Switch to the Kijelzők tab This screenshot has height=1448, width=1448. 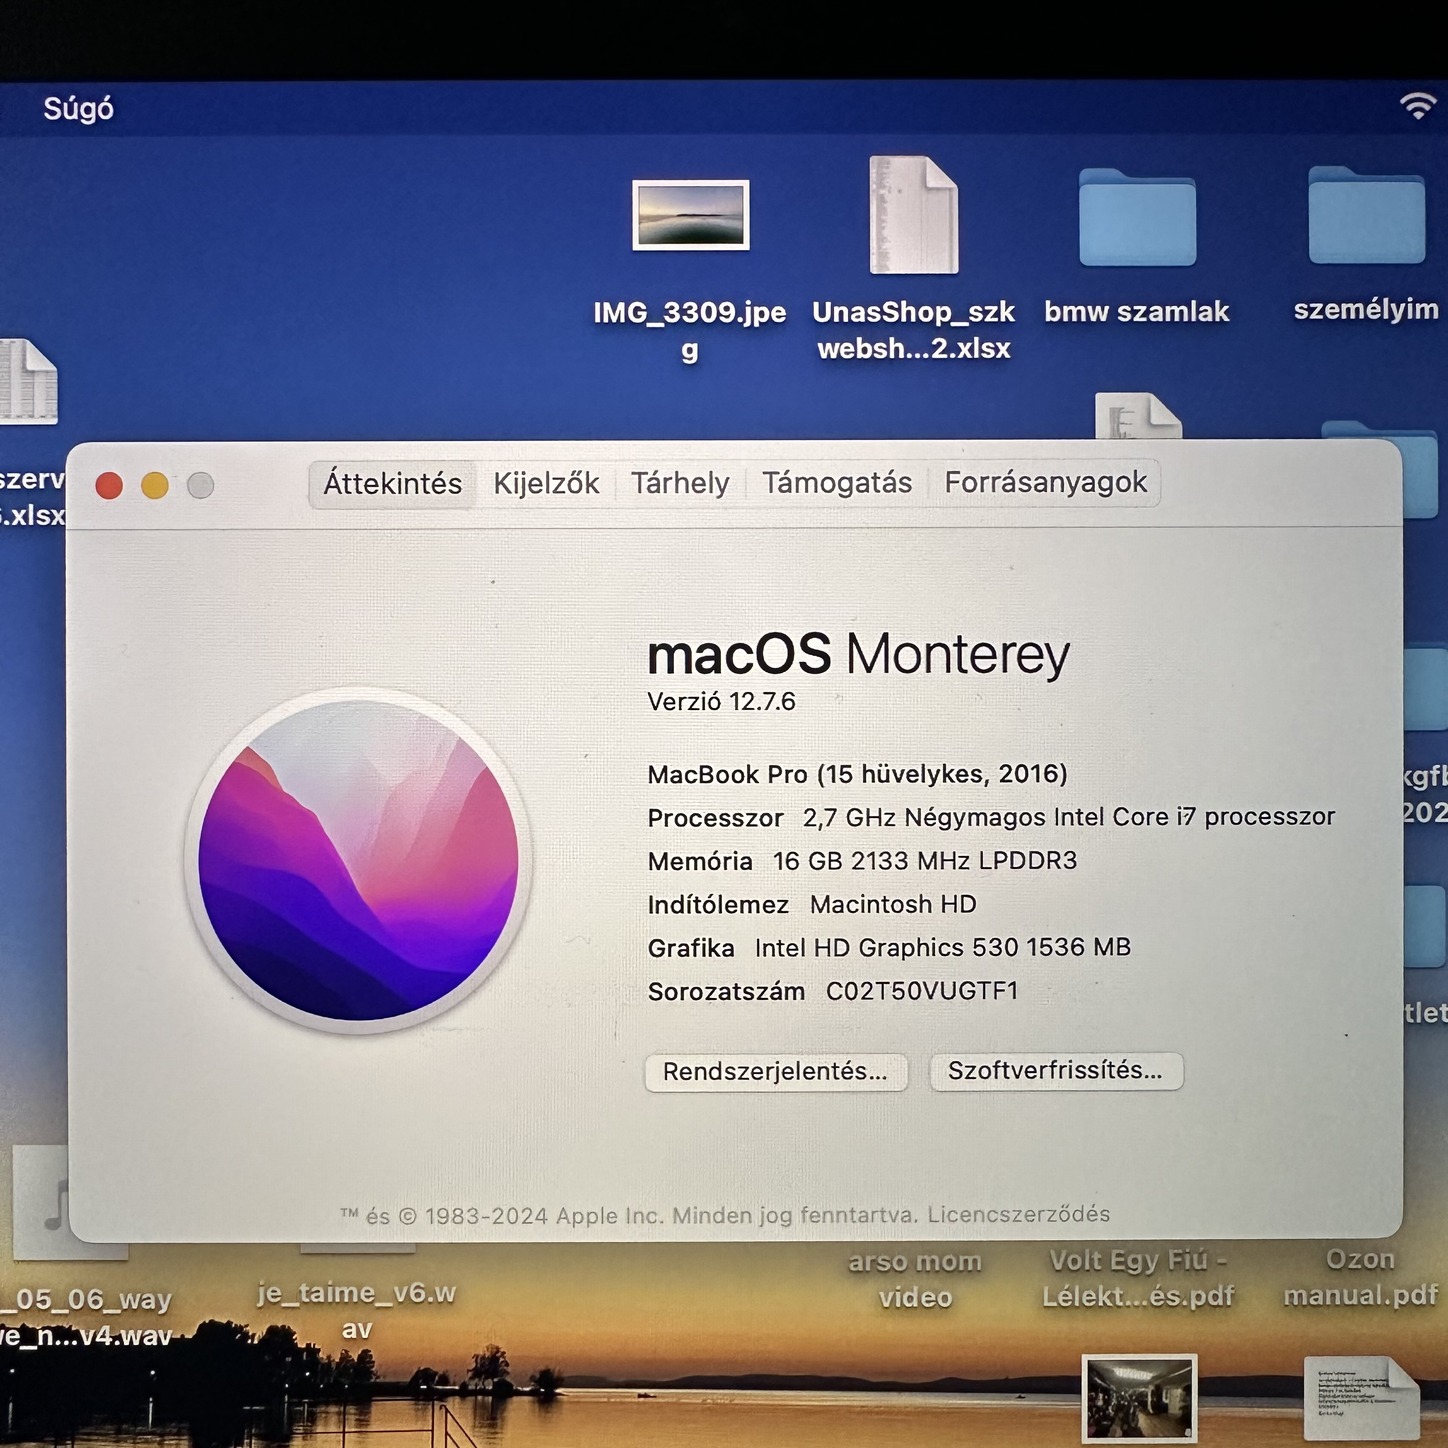(x=546, y=484)
